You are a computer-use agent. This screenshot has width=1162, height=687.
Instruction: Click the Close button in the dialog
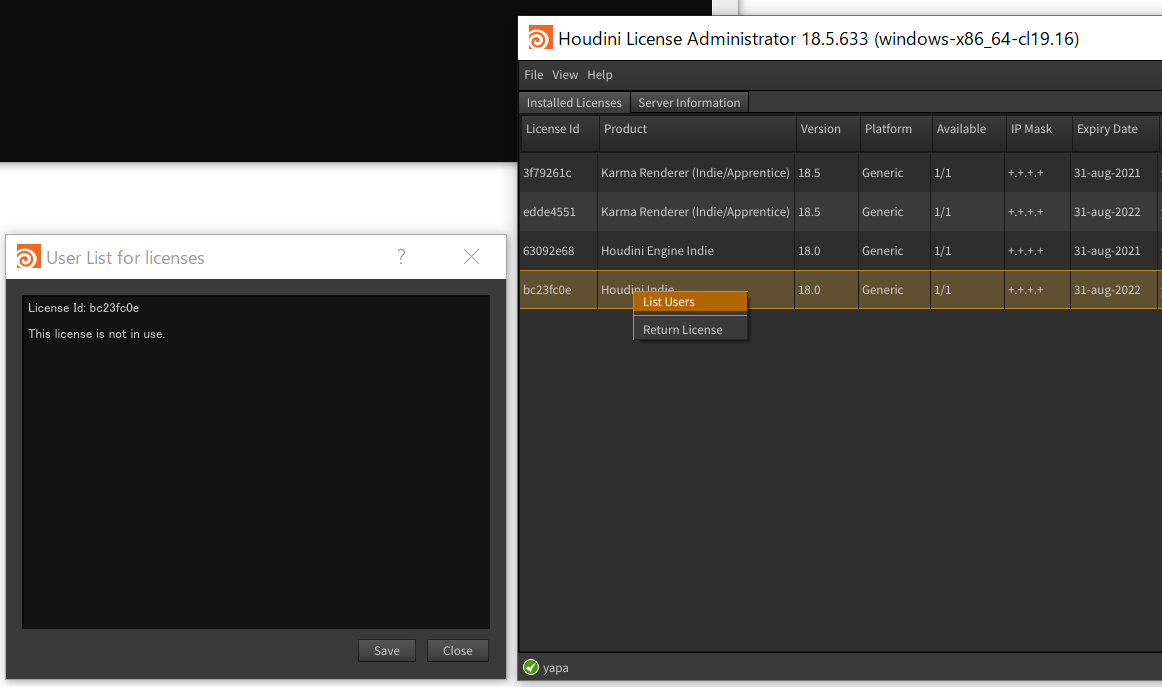pos(458,650)
